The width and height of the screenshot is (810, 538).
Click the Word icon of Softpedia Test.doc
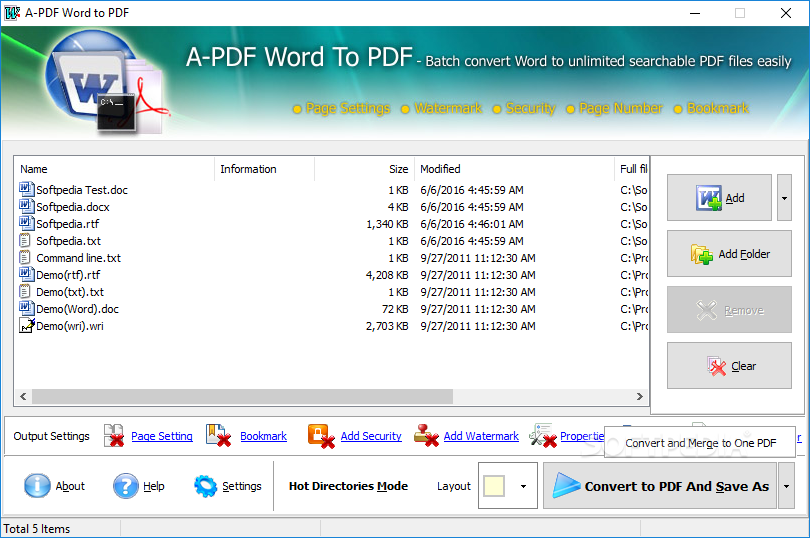tap(26, 189)
